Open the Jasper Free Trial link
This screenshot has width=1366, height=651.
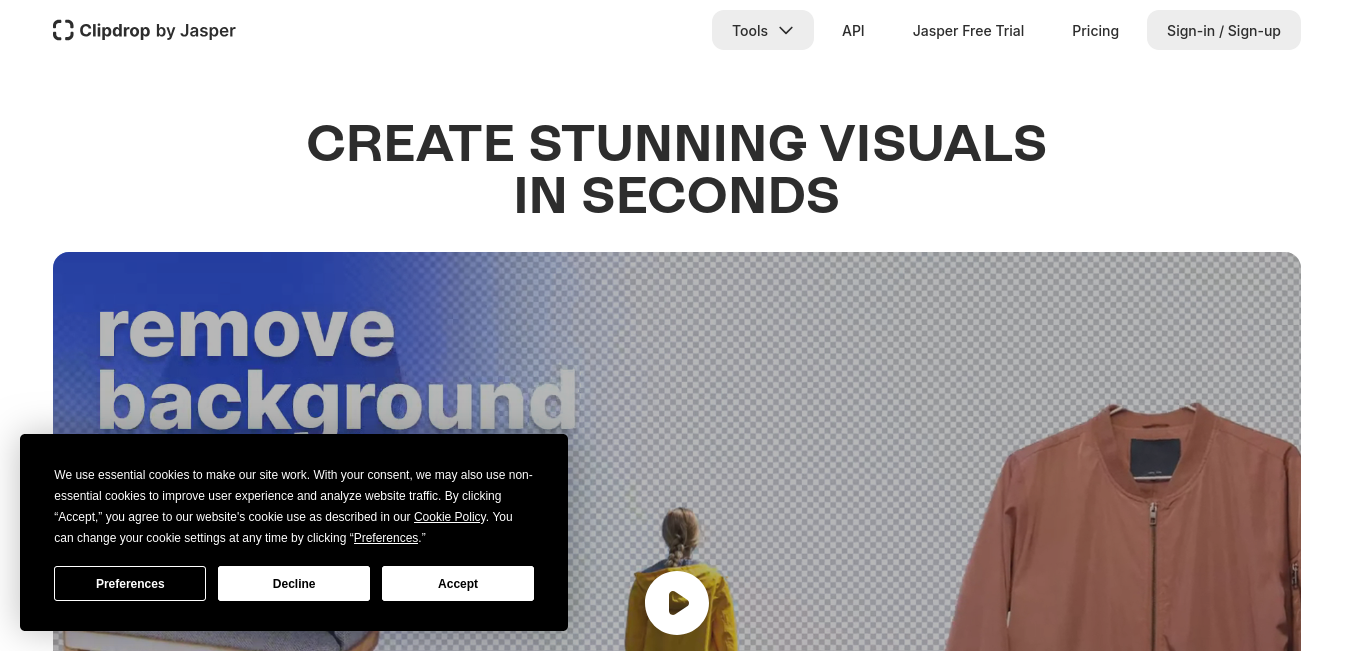click(x=968, y=30)
